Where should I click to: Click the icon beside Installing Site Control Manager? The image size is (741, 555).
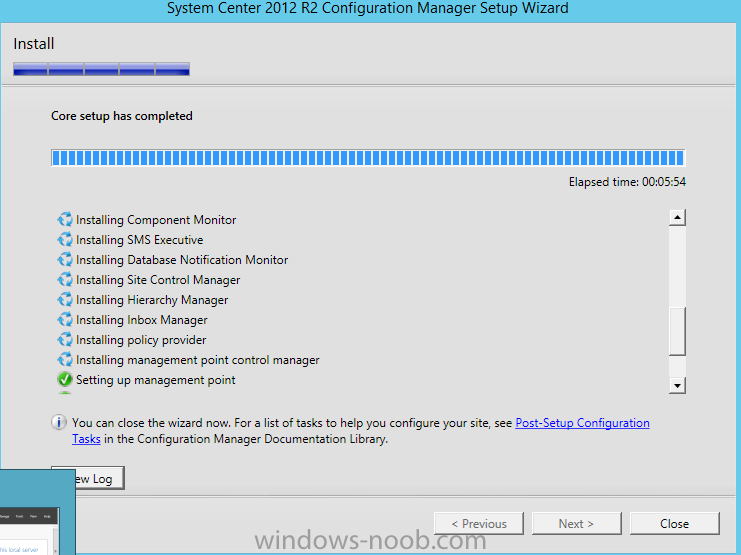65,279
